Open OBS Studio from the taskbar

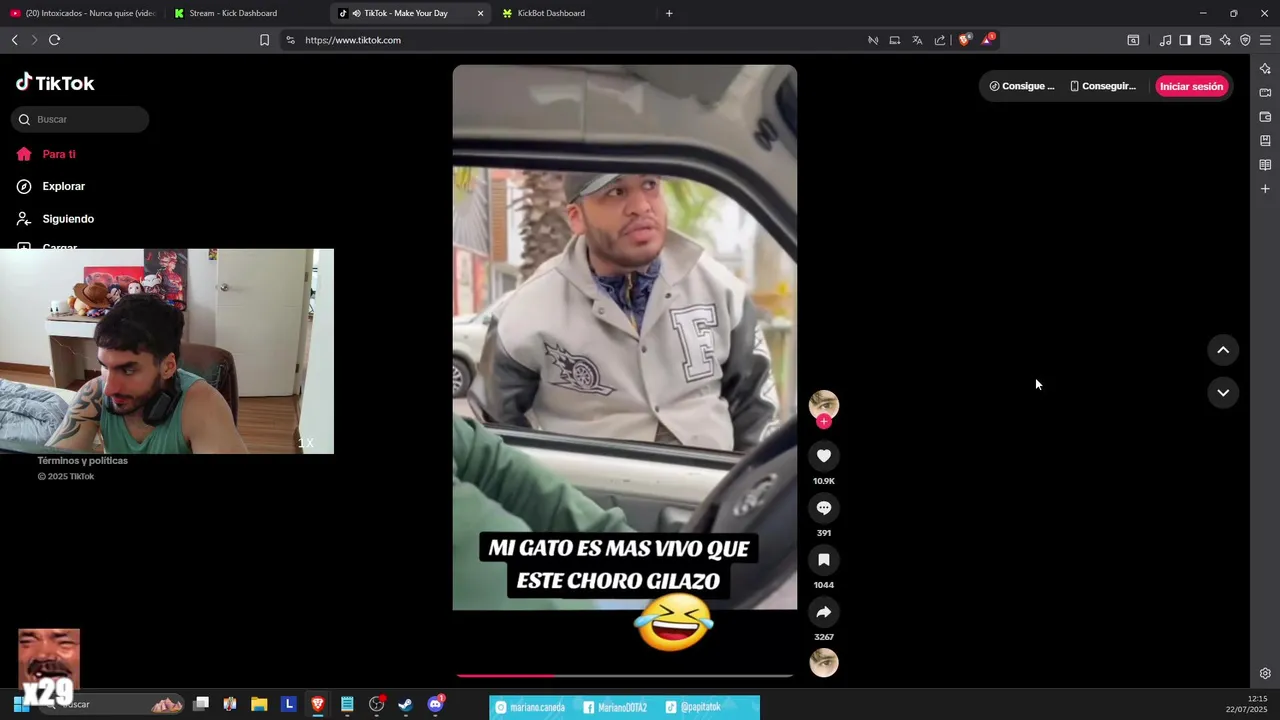coord(376,704)
